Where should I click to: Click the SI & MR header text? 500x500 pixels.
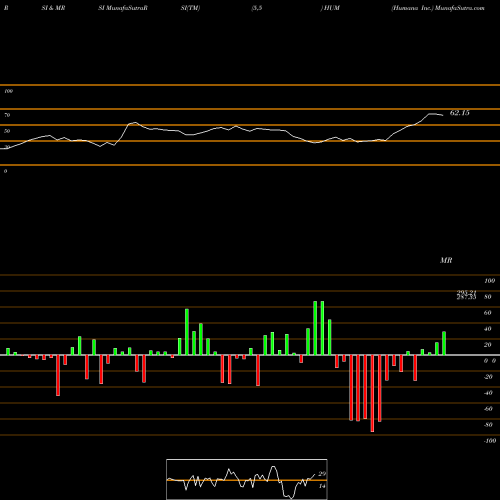[53, 8]
